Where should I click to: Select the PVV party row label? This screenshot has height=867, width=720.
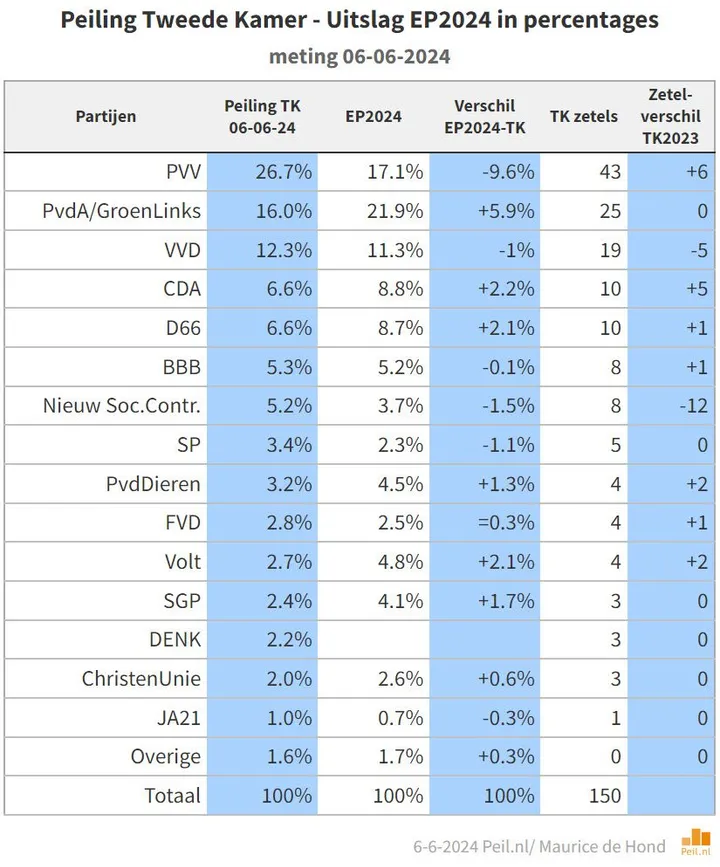(184, 172)
